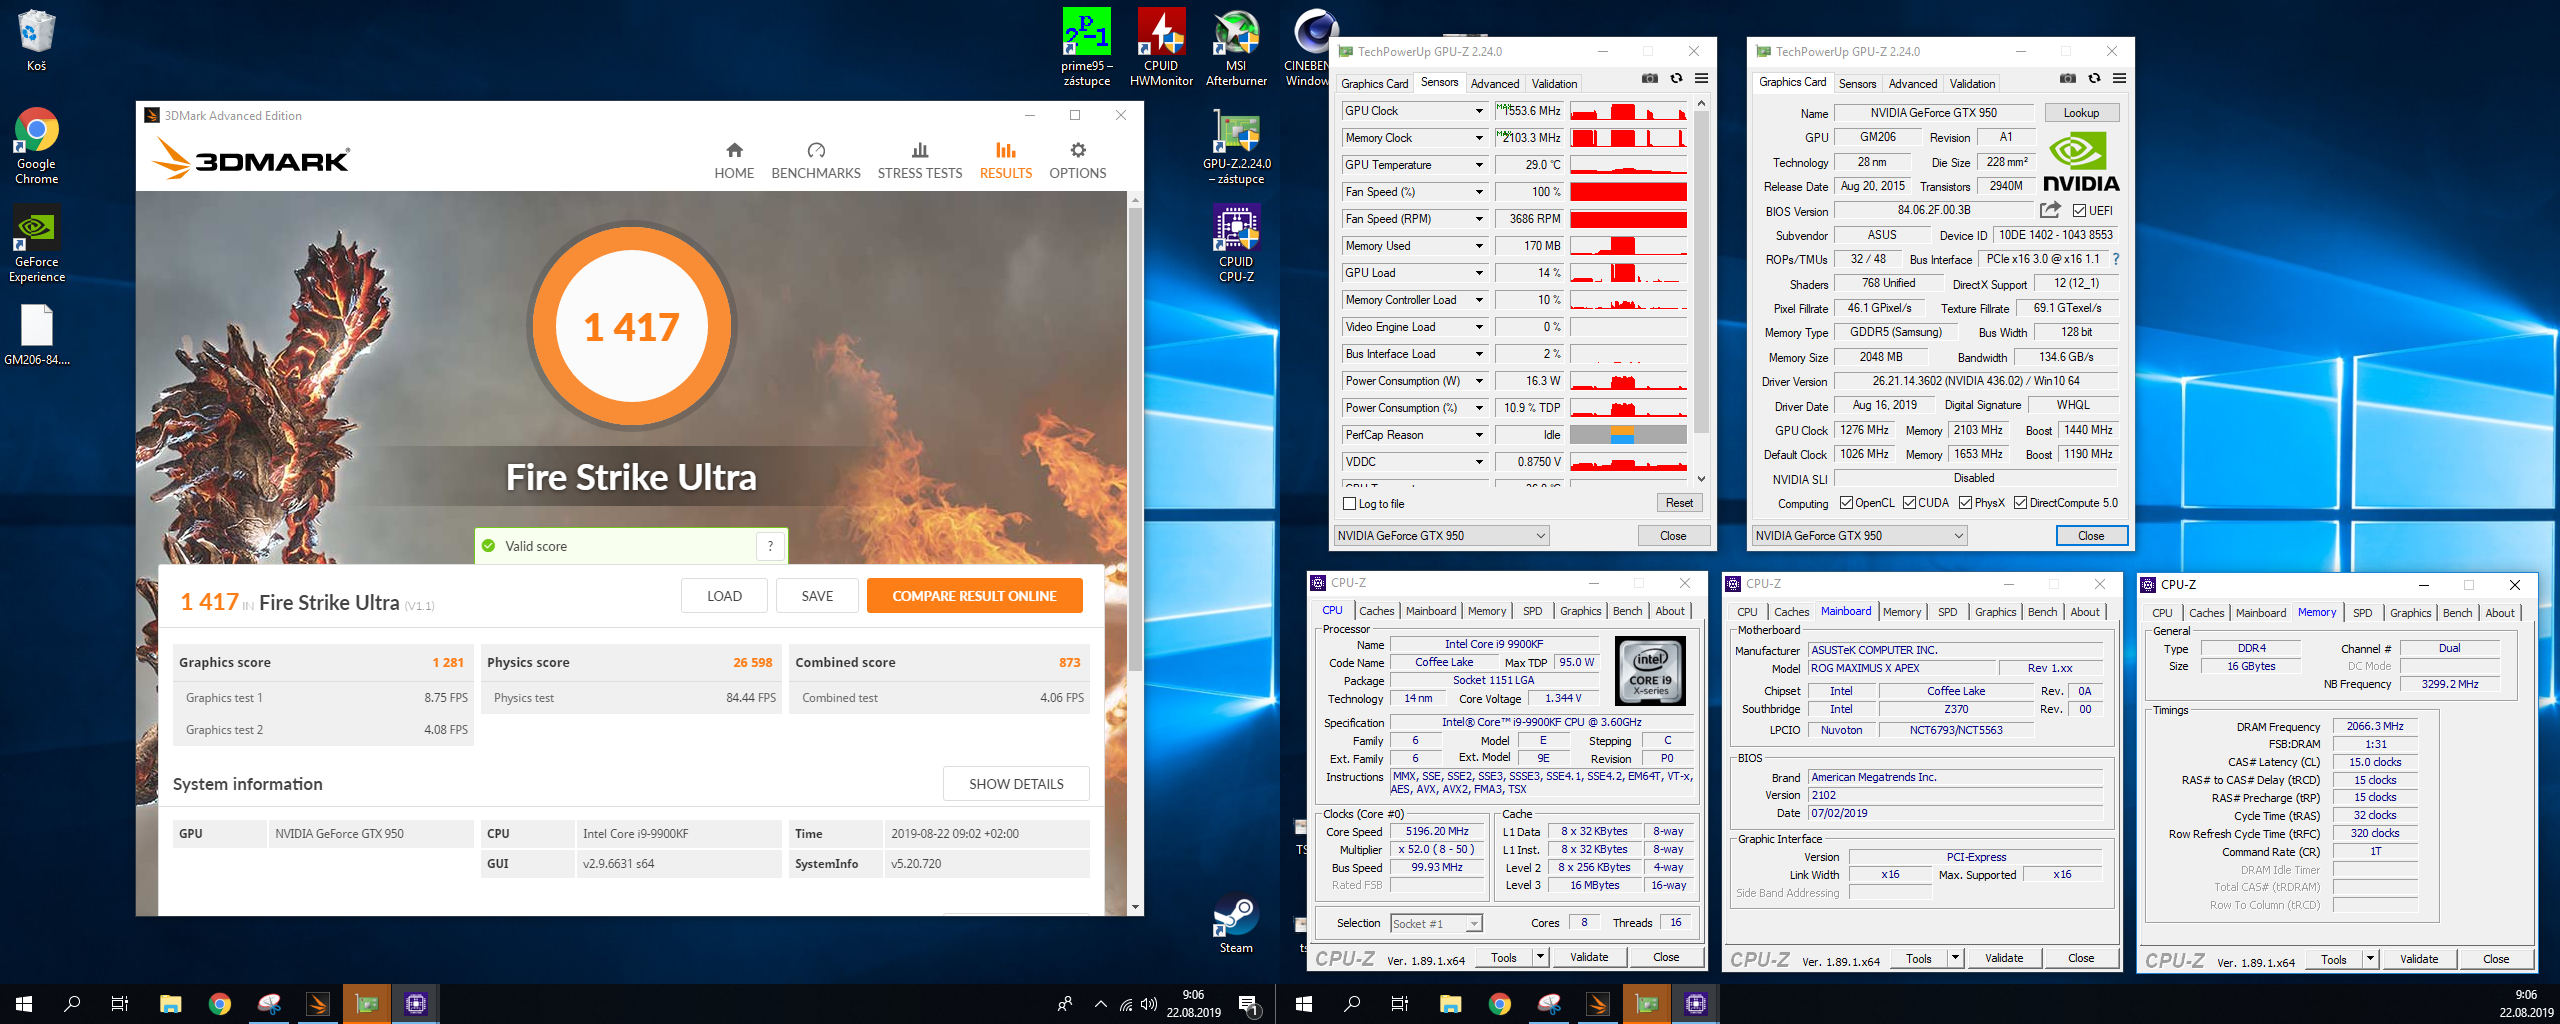This screenshot has height=1024, width=2560.
Task: Expand the Fan Speed (RPM) dropdown
Action: tap(1479, 219)
